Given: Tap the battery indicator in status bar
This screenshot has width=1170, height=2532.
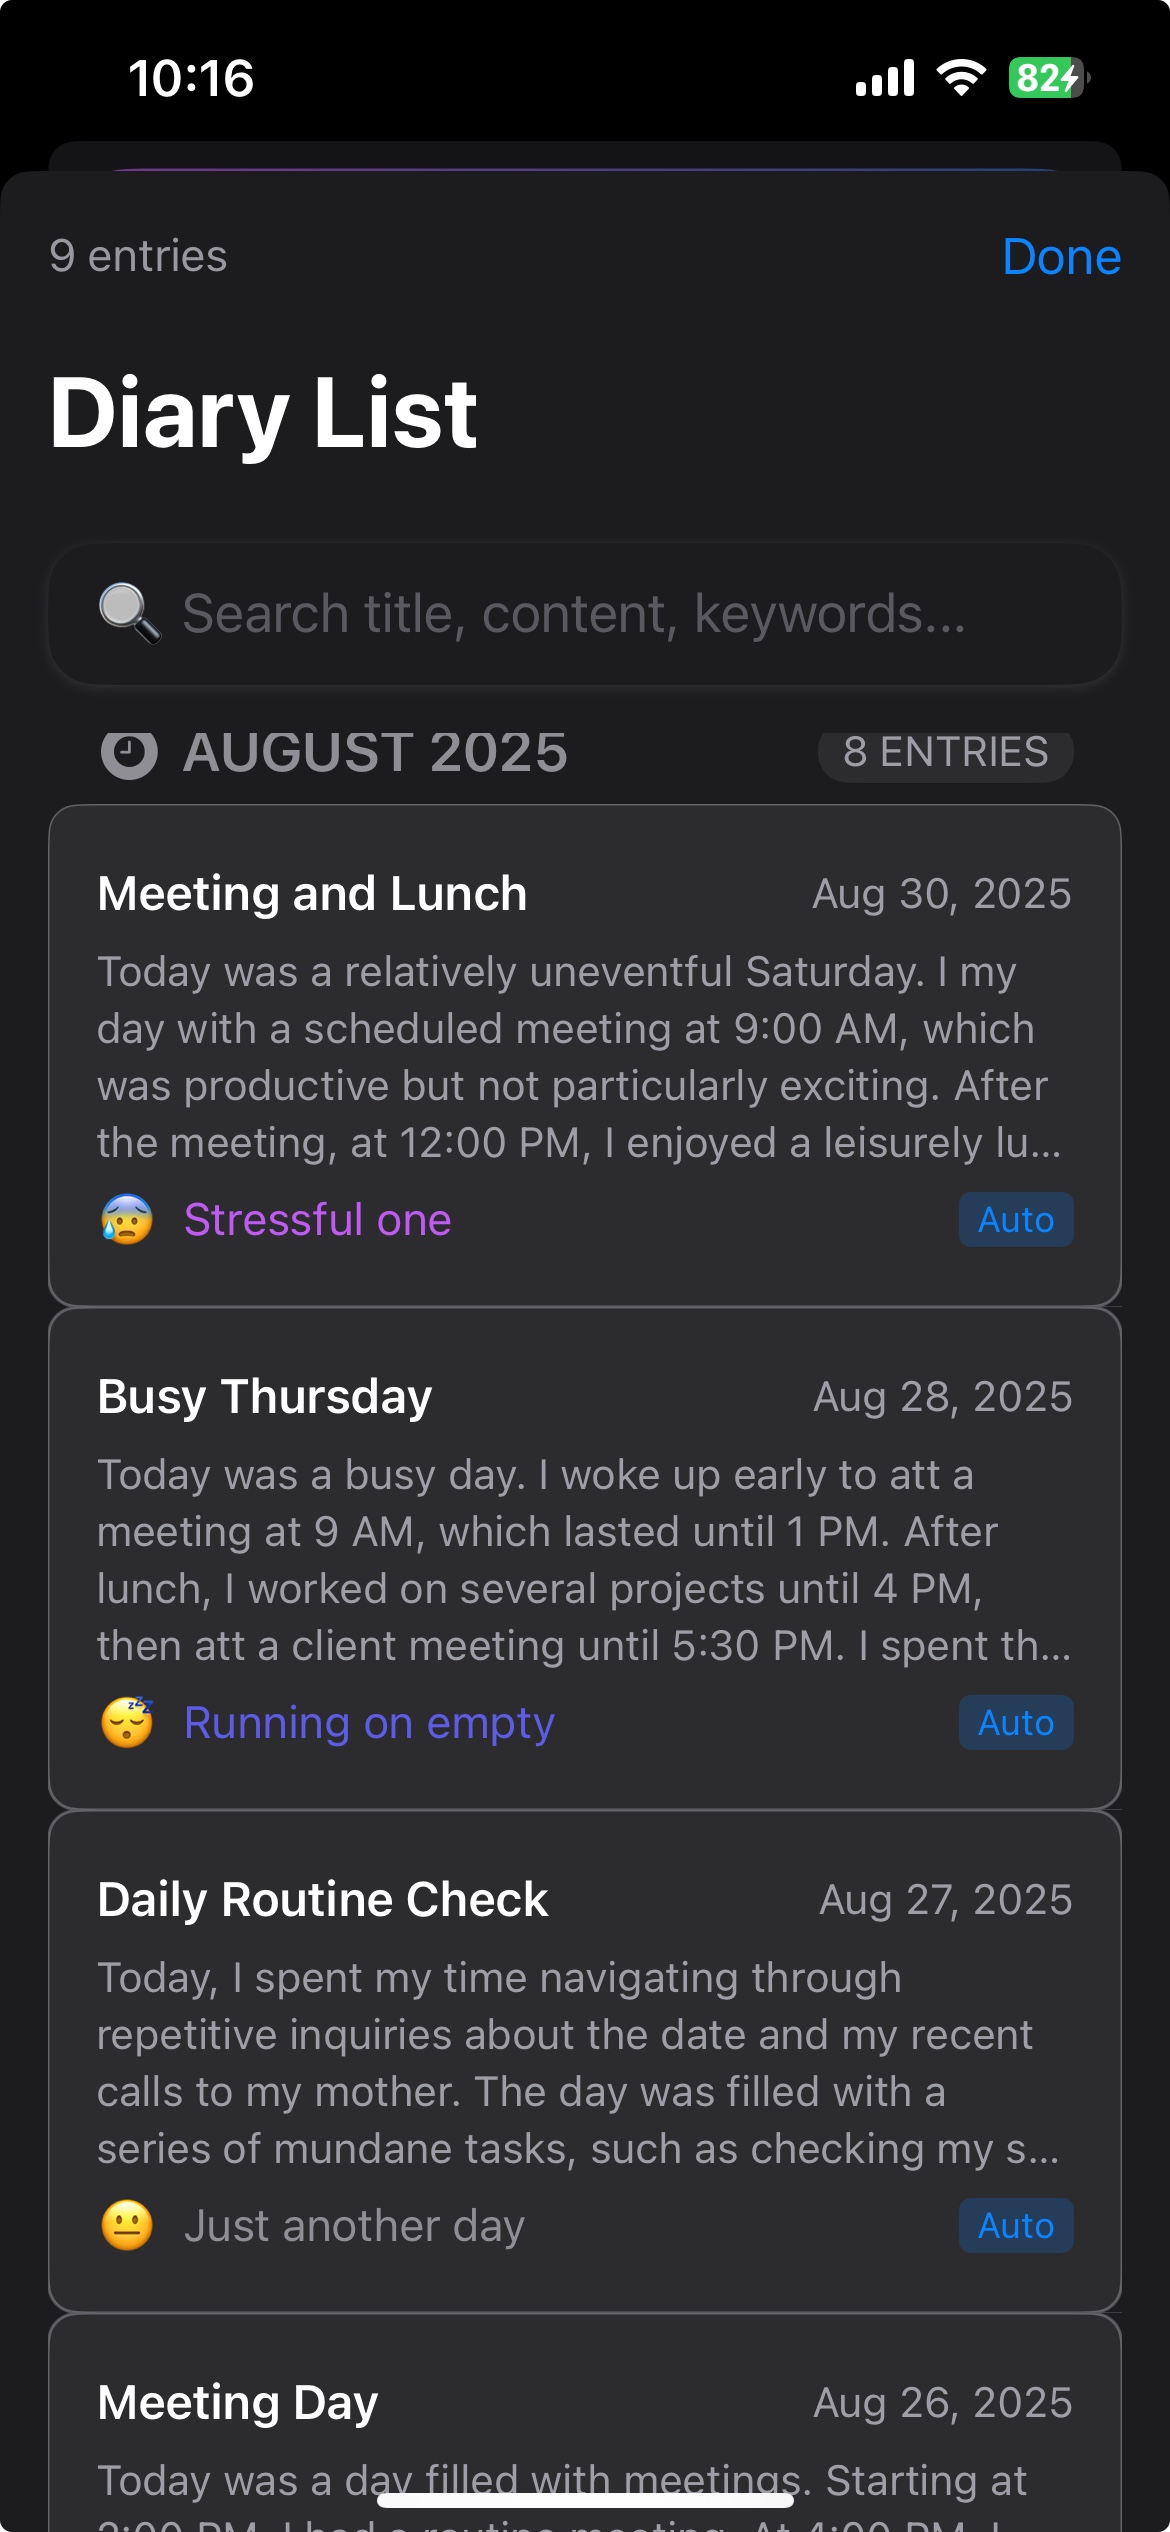Looking at the screenshot, I should point(1048,78).
